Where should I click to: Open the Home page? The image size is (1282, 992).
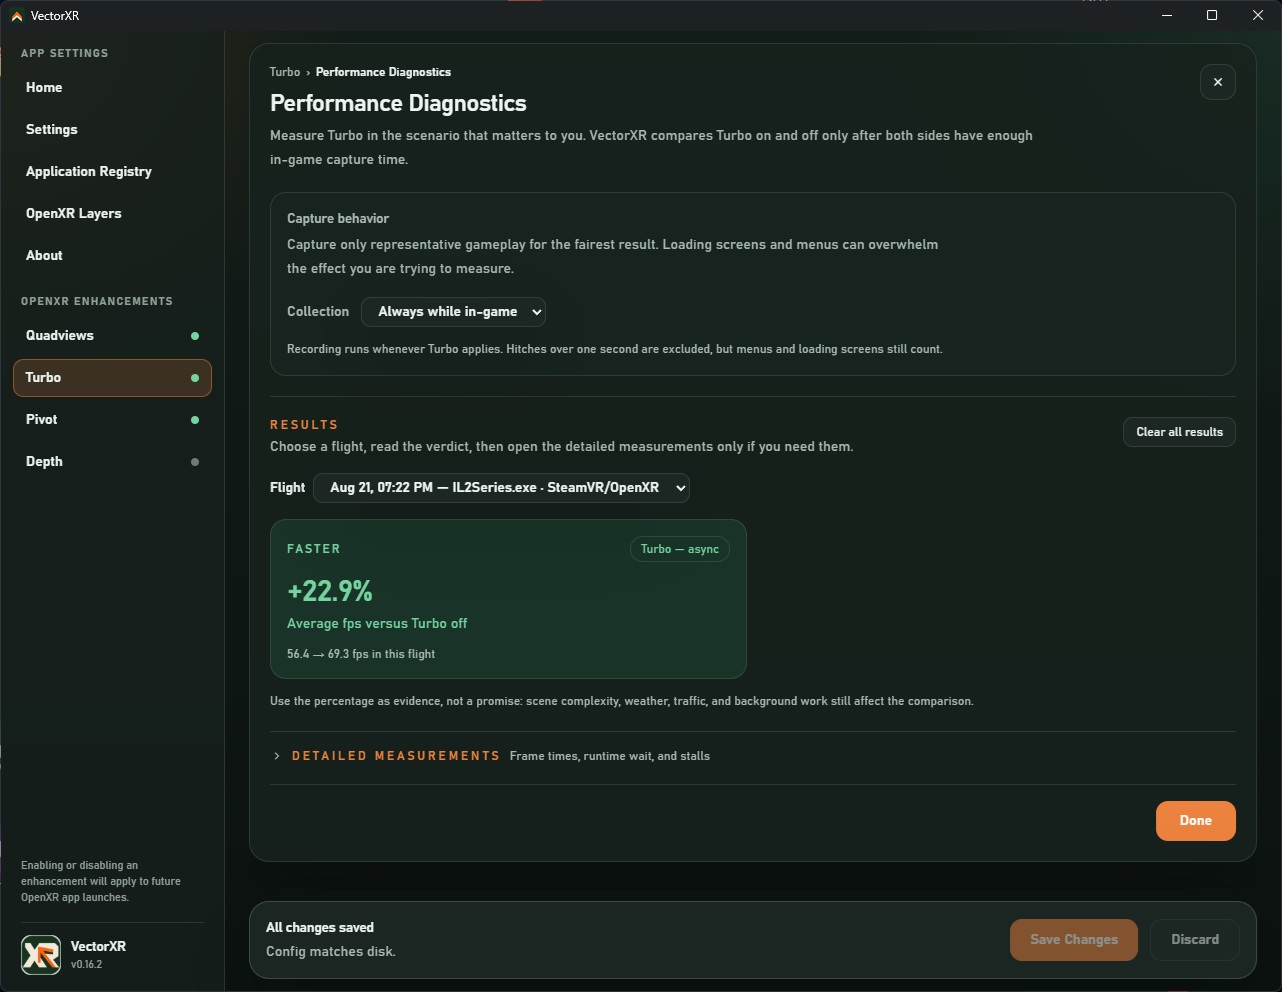[x=44, y=88]
